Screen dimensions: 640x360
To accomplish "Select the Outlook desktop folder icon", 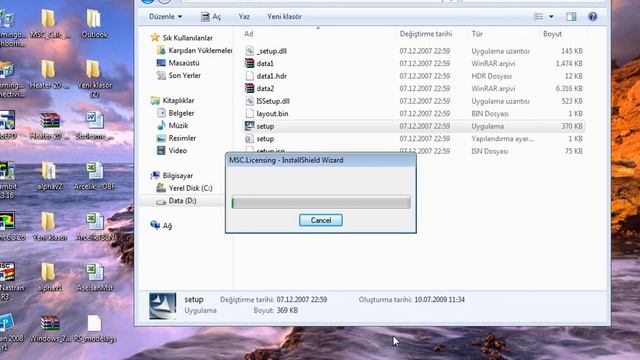I will 94,18.
